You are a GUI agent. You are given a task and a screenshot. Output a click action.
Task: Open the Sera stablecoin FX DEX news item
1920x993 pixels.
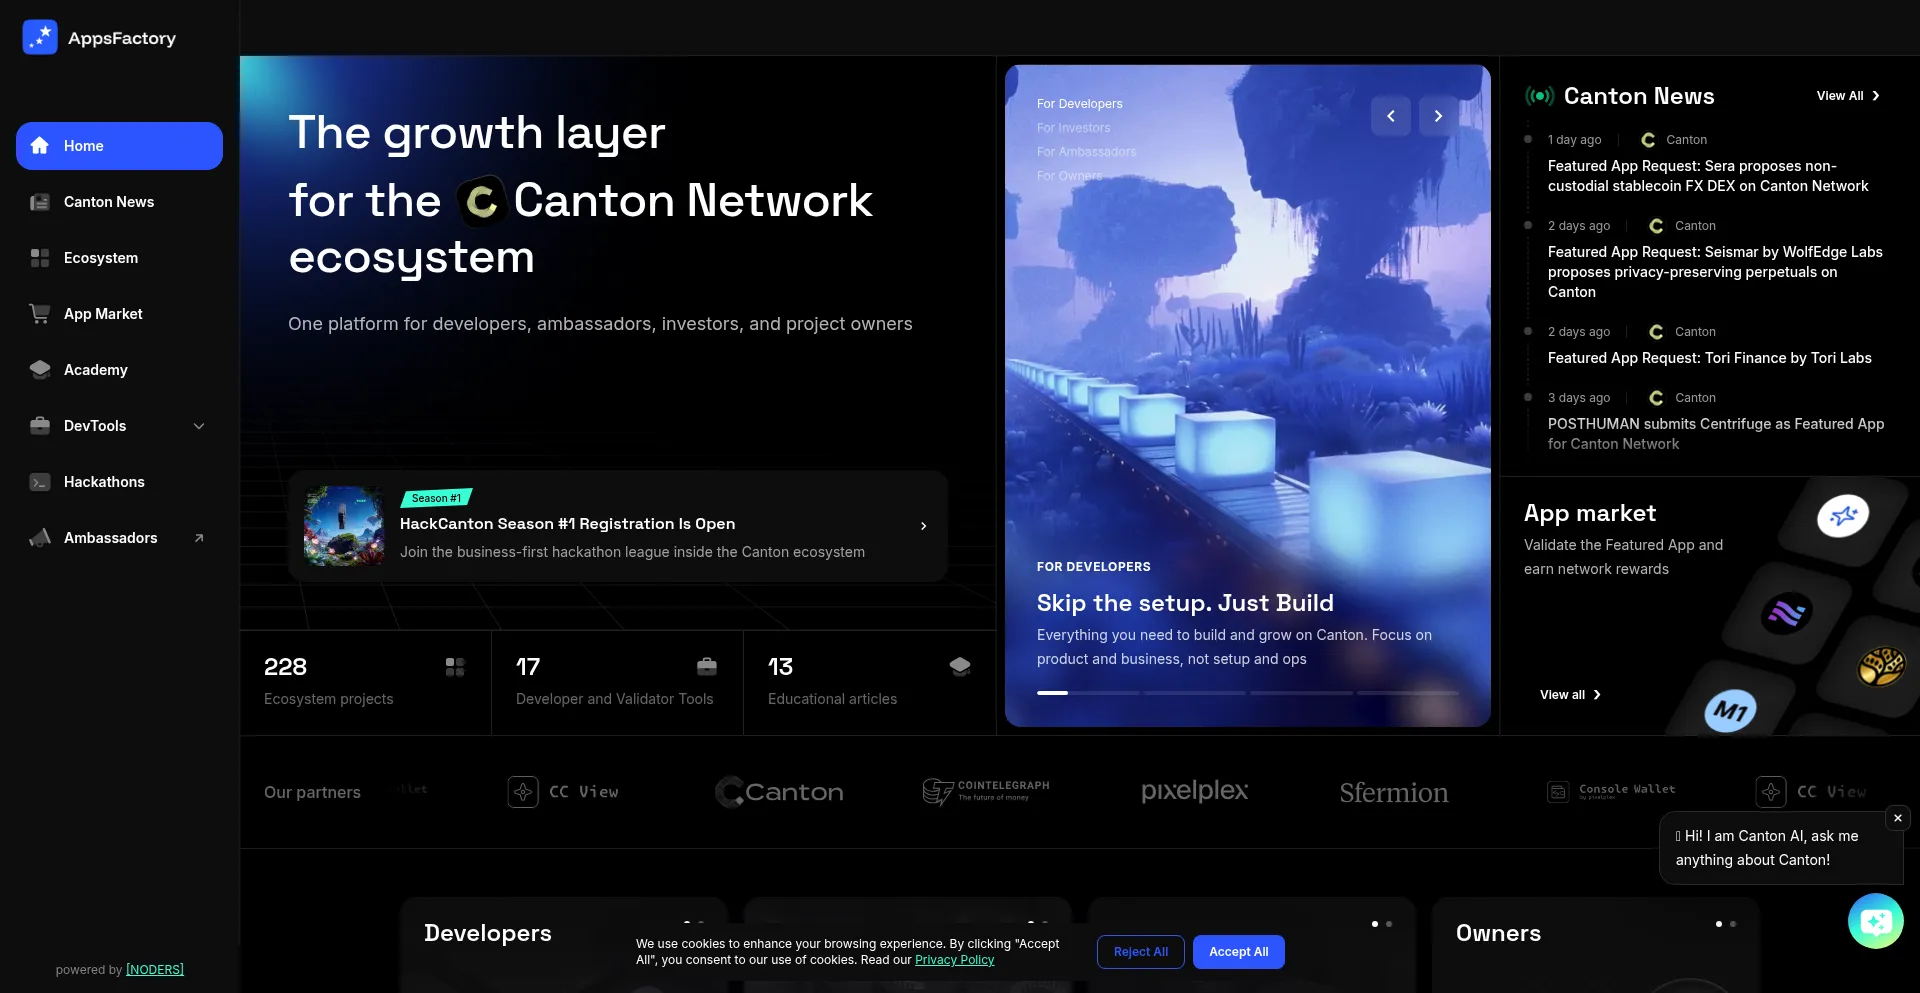coord(1708,176)
